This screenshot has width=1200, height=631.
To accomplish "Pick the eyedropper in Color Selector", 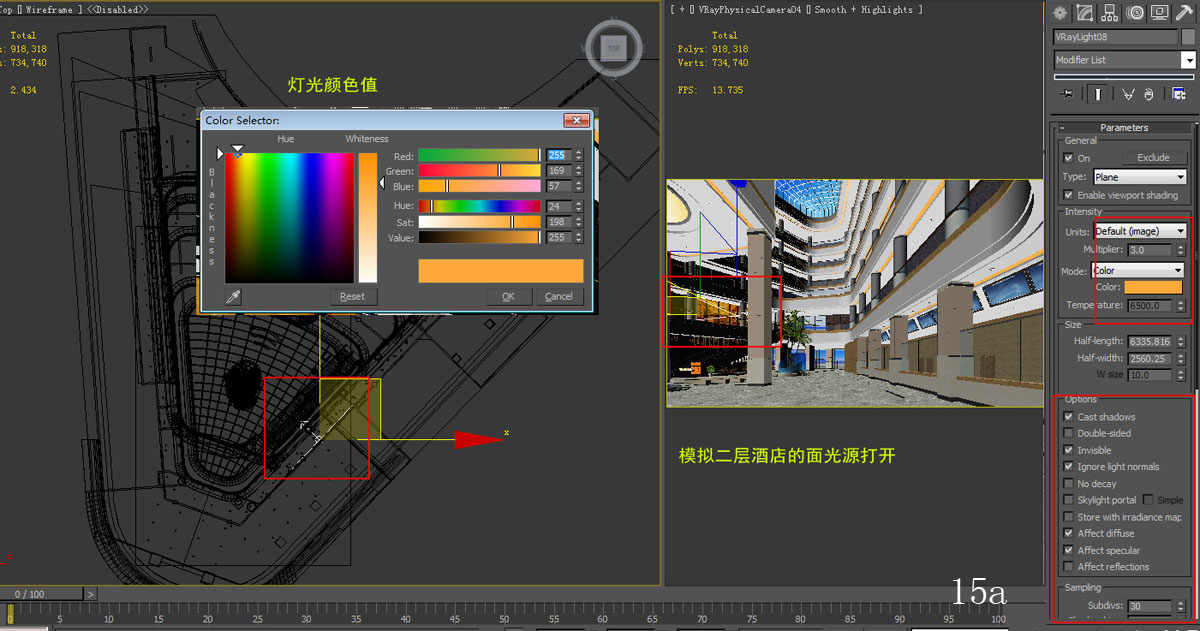I will click(233, 296).
